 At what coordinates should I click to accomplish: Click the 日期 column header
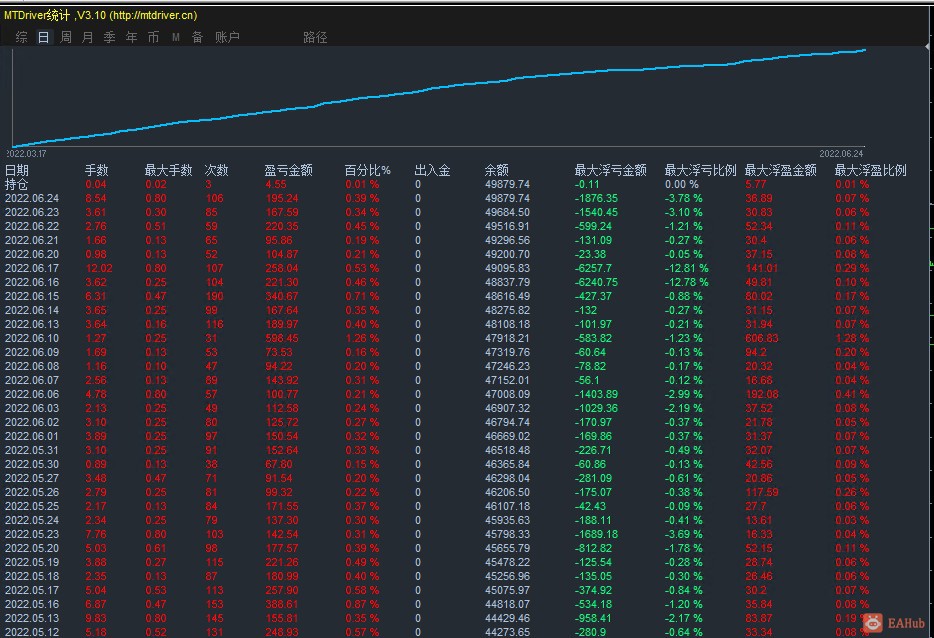(x=17, y=170)
